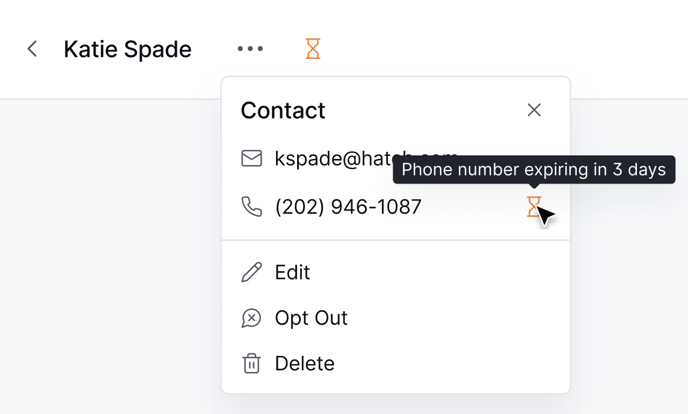Click the phone number expiring tooltip
688x414 pixels.
(533, 170)
